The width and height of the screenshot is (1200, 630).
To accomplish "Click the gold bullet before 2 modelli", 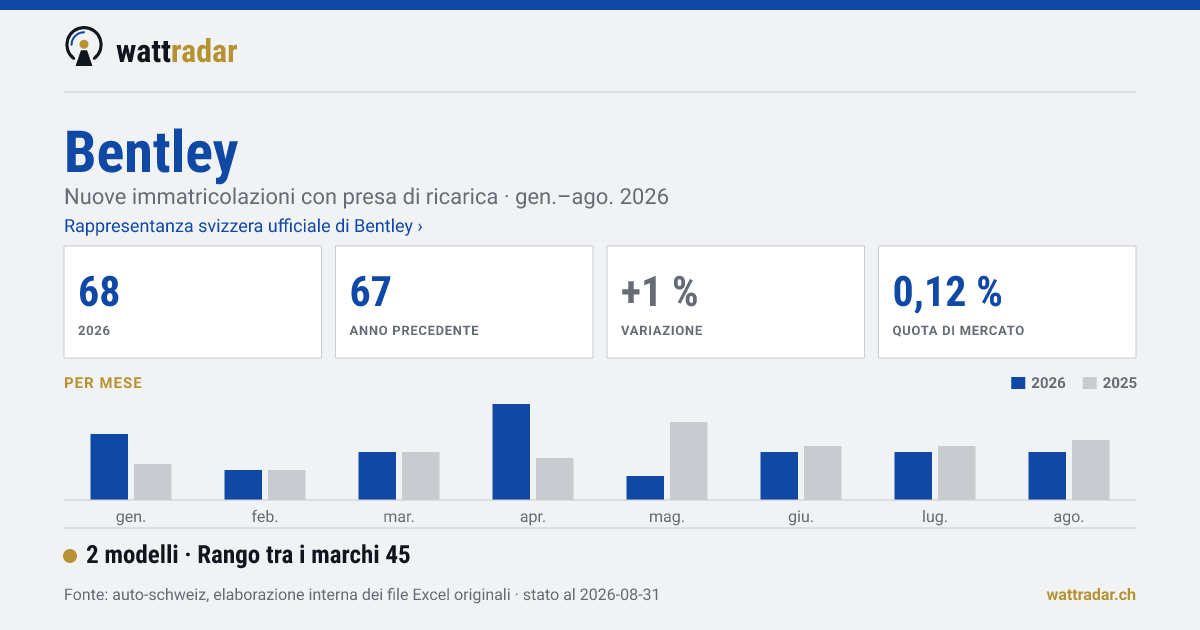I will pos(70,556).
